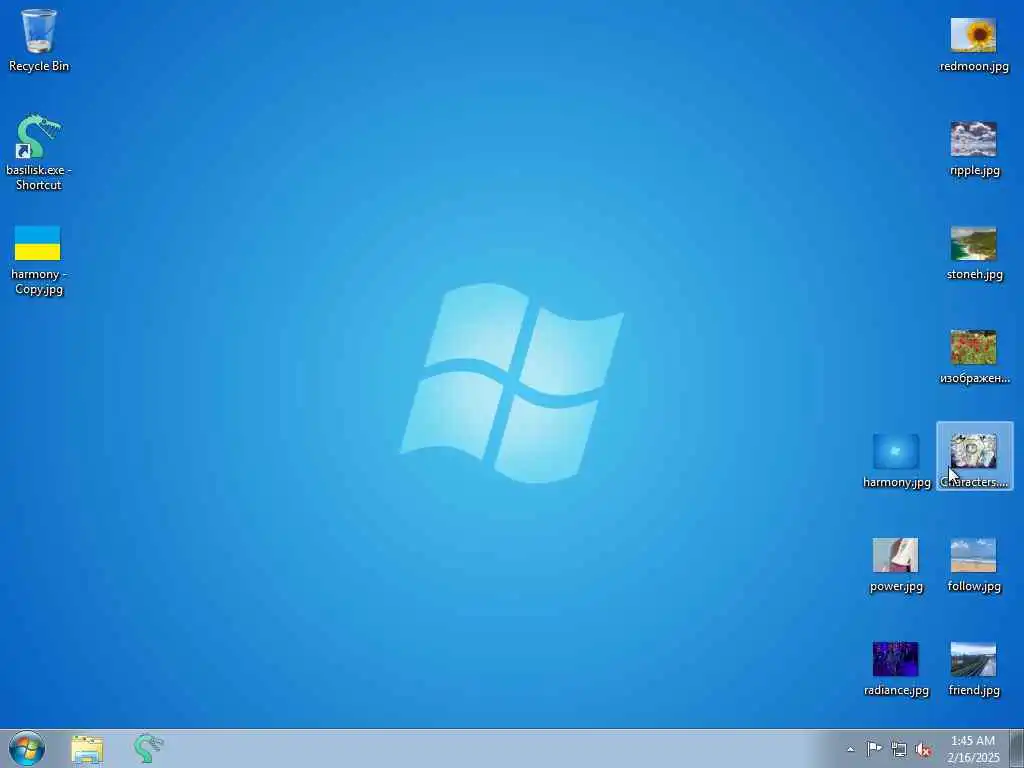Launch Basilisk browser from the taskbar
Screen dimensions: 1024x768
click(148, 748)
